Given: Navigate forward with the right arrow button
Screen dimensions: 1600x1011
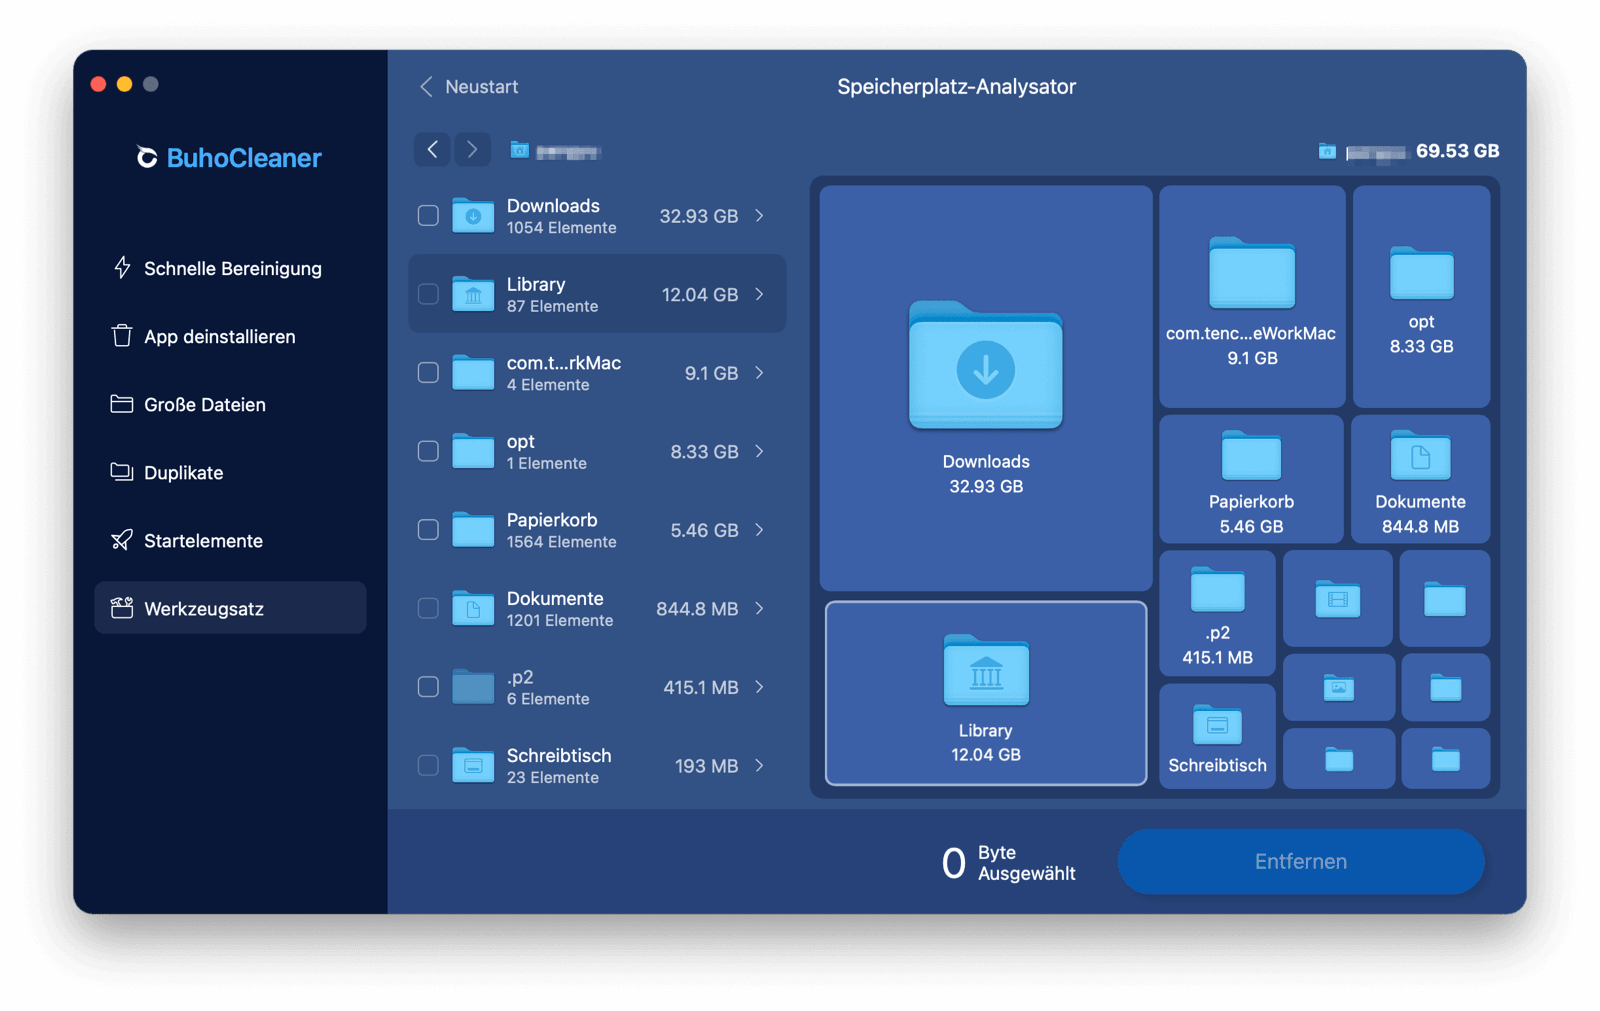Looking at the screenshot, I should tap(472, 150).
